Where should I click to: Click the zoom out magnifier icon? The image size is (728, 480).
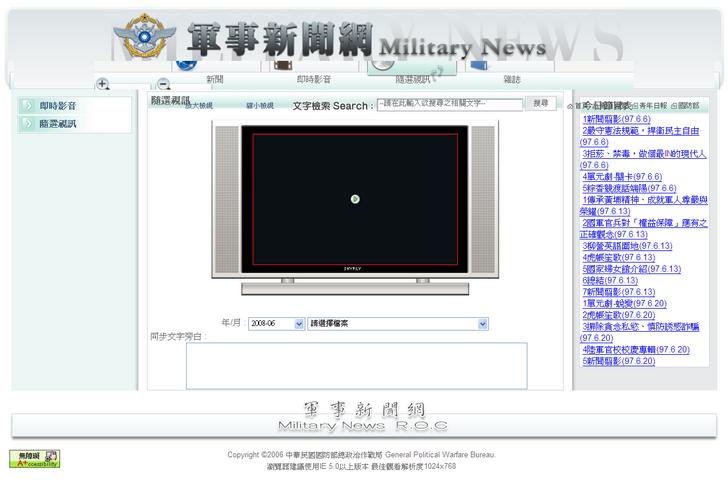pos(164,84)
